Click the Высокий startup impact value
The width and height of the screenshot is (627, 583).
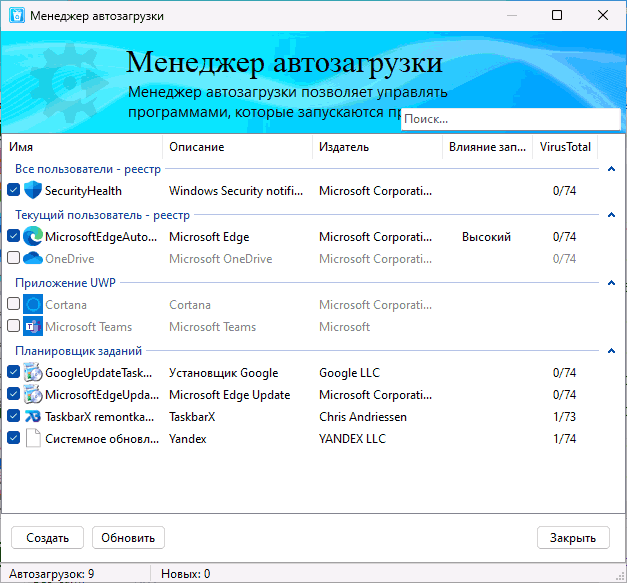point(486,237)
